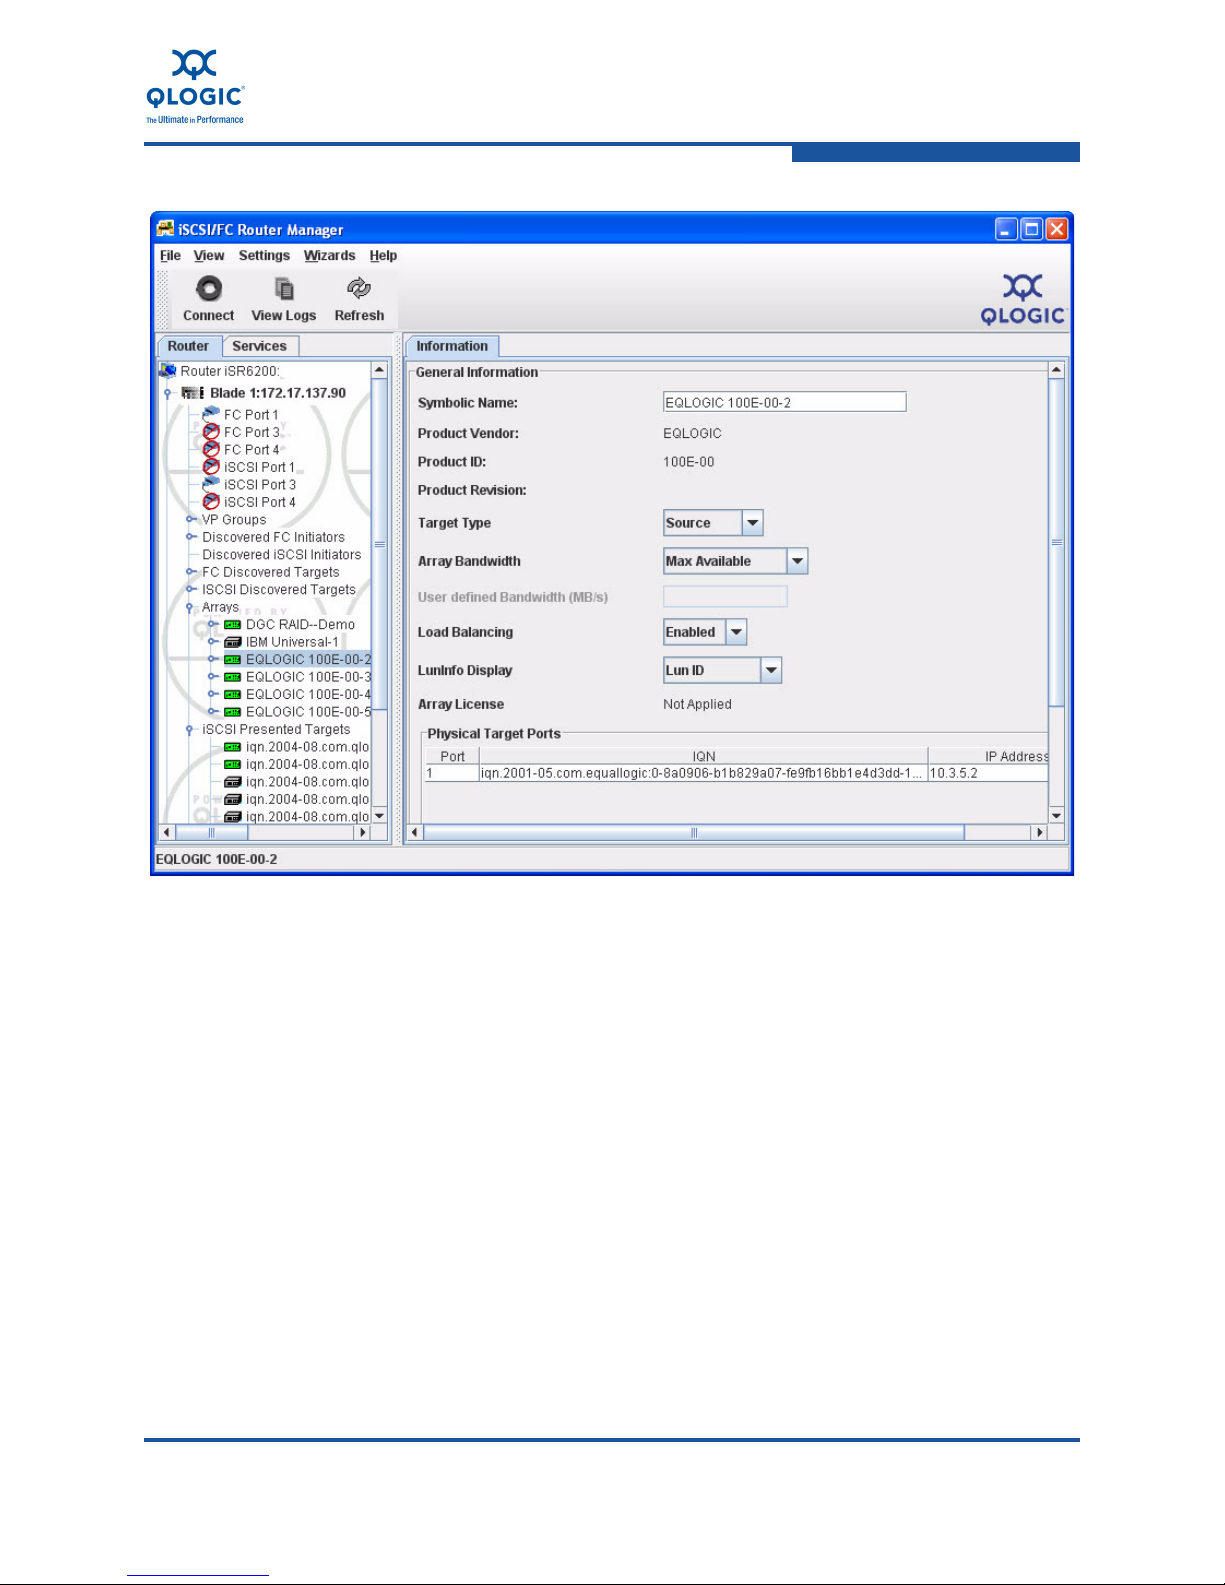Click the EQLOGIC 100E-00-2 array icon
Viewport: 1225px width, 1585px height.
click(x=233, y=660)
